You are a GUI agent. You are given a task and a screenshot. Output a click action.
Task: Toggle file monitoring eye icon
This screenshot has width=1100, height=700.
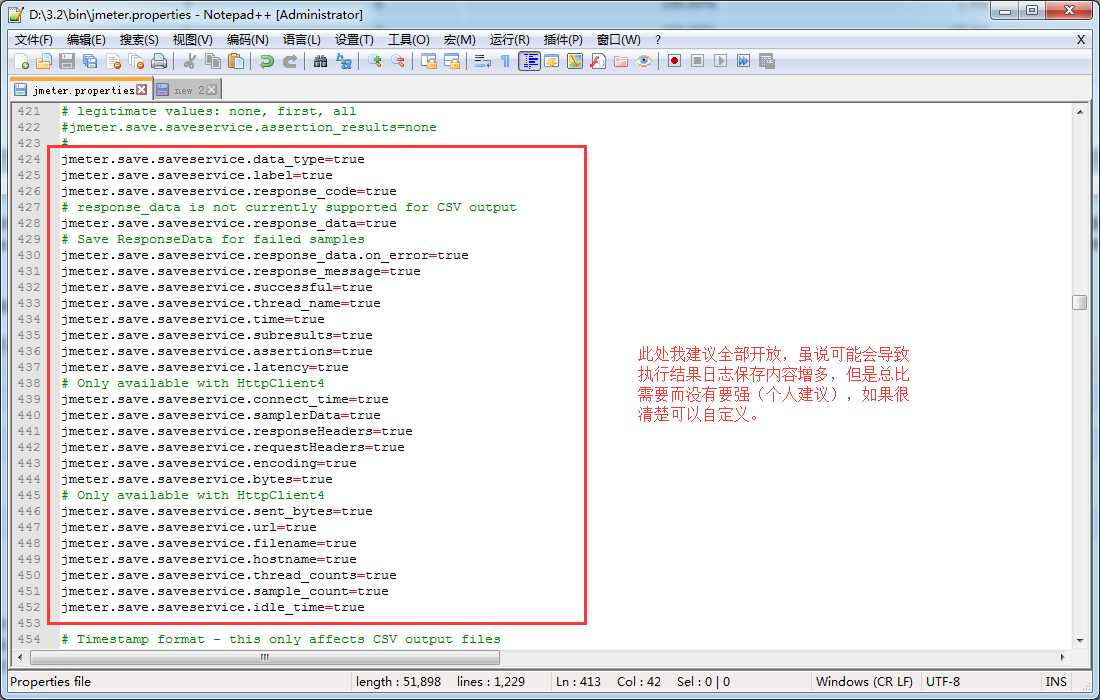click(644, 62)
